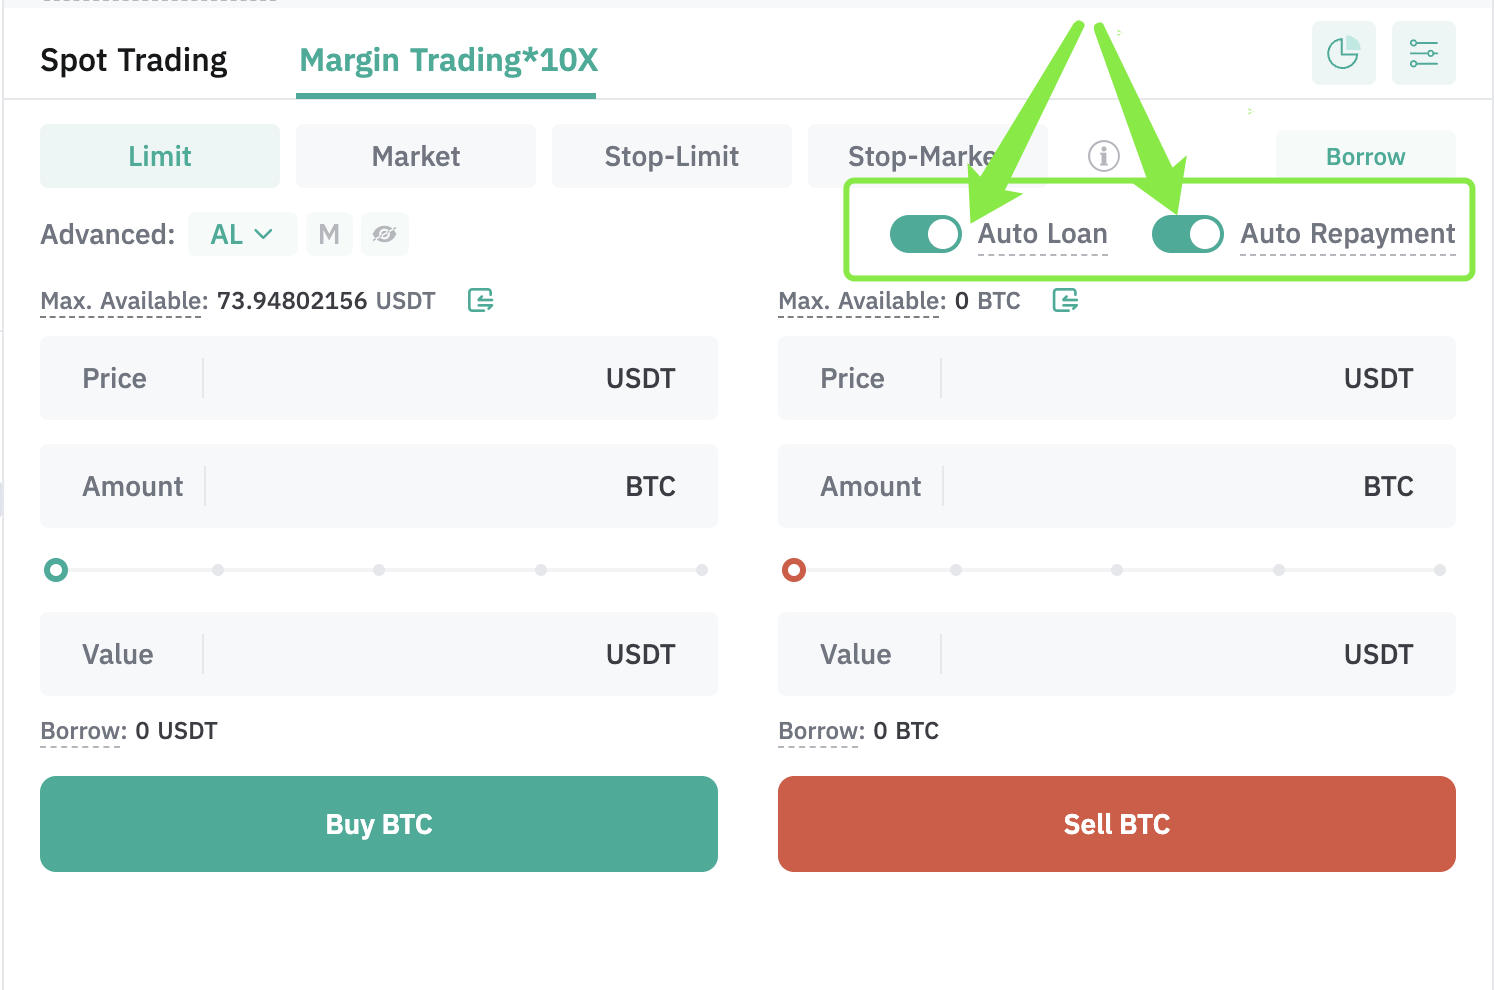Expand the AL advanced dropdown

click(x=242, y=234)
